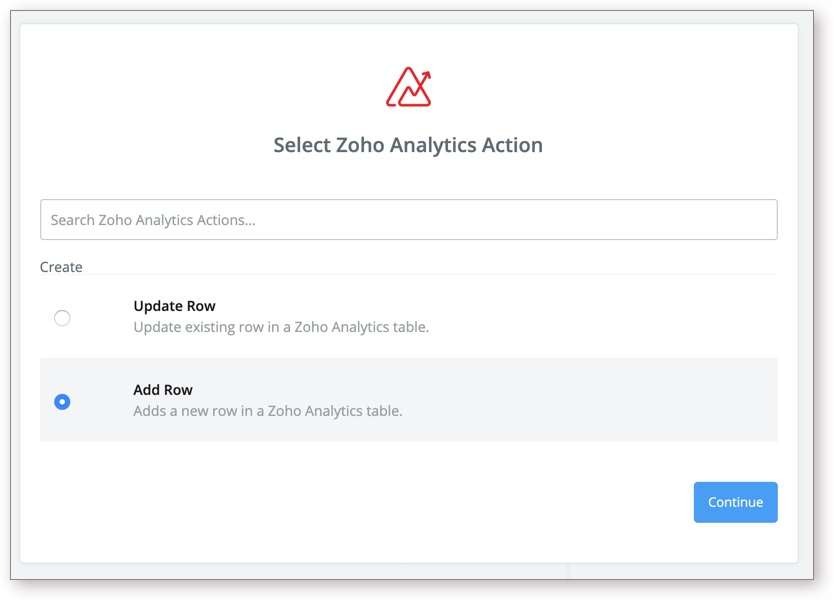
Task: Click the "Add Row" bold title
Action: [163, 390]
